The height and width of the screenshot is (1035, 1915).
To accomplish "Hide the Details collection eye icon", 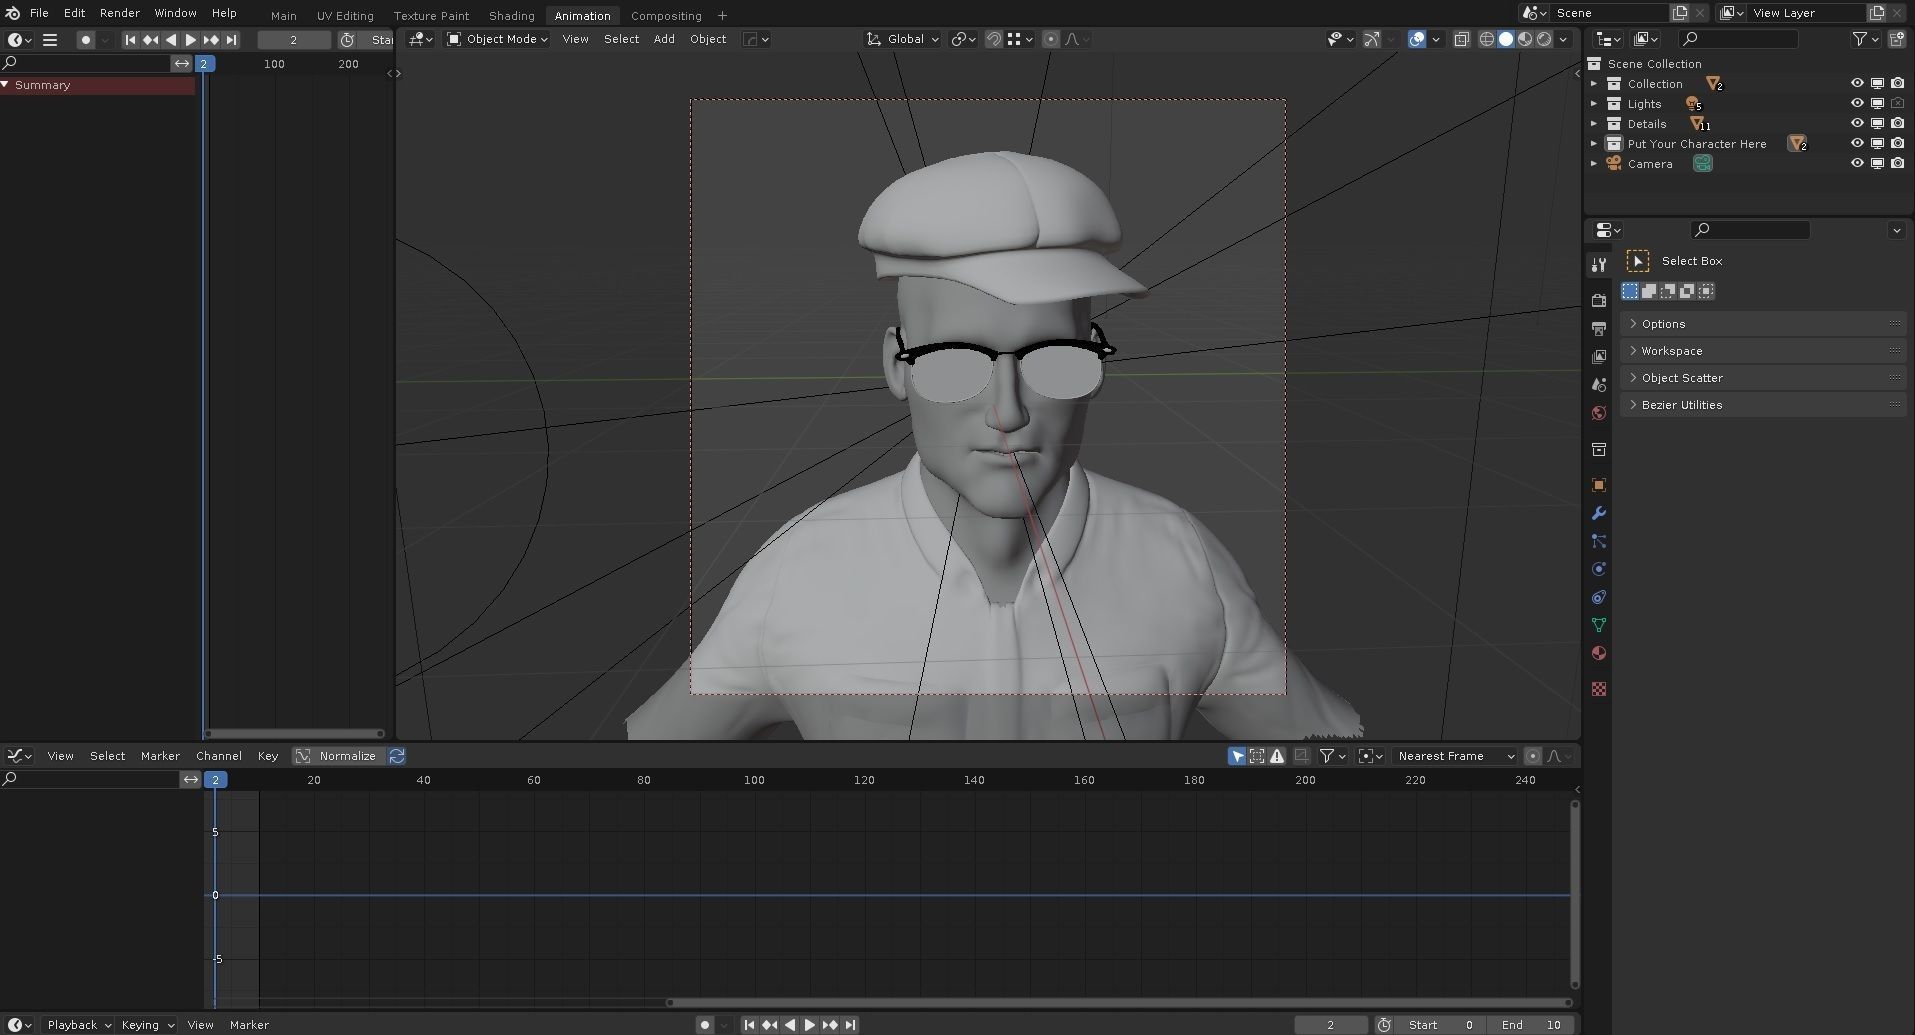I will [1857, 124].
